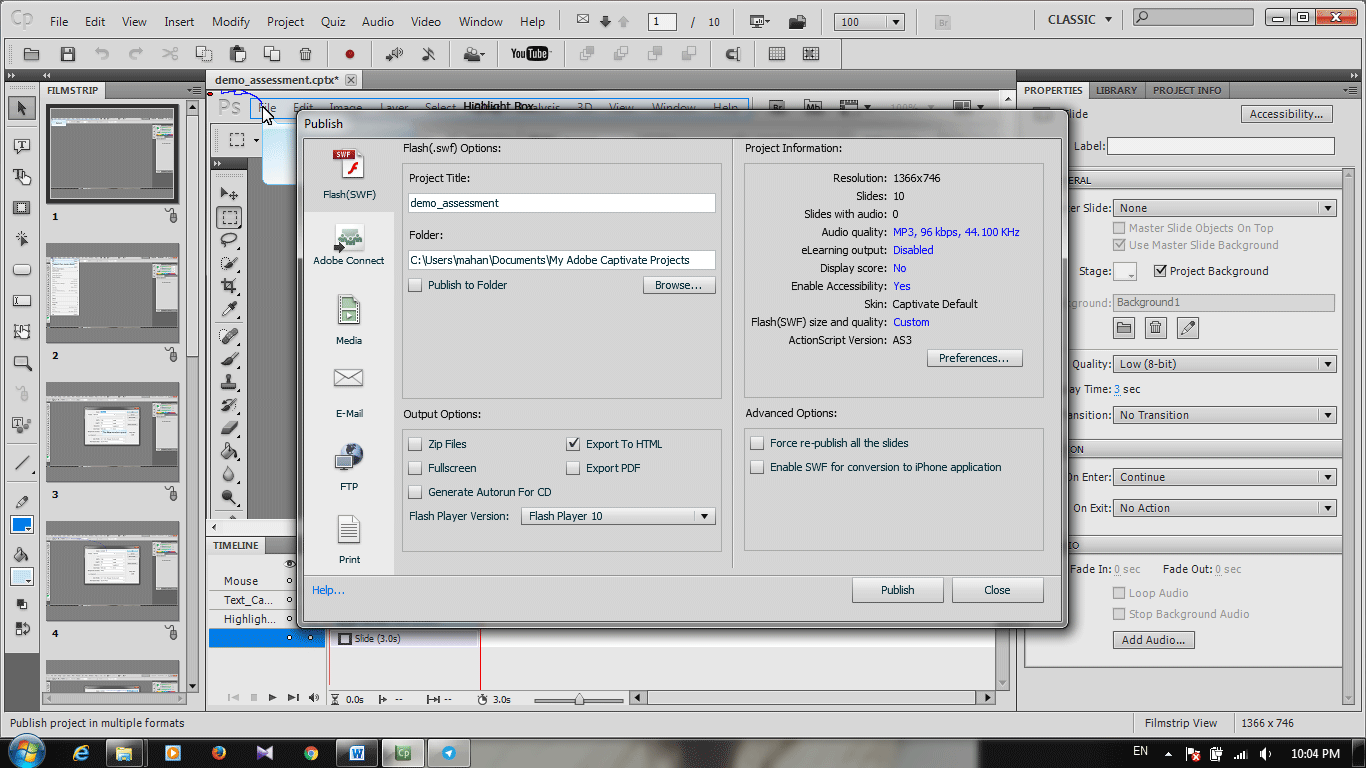The height and width of the screenshot is (768, 1366).
Task: Click the Publish icon beside slide counter
Action: 797,21
